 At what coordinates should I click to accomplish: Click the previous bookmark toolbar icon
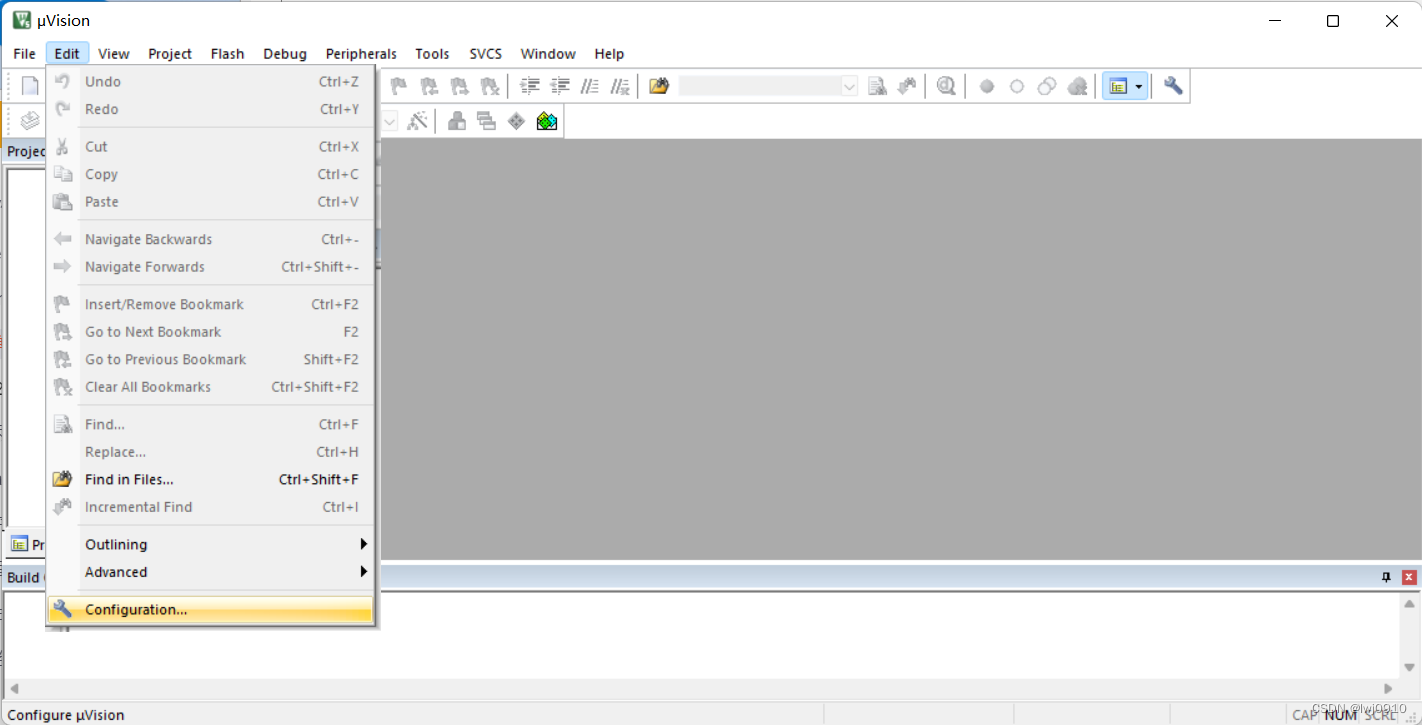tap(428, 86)
